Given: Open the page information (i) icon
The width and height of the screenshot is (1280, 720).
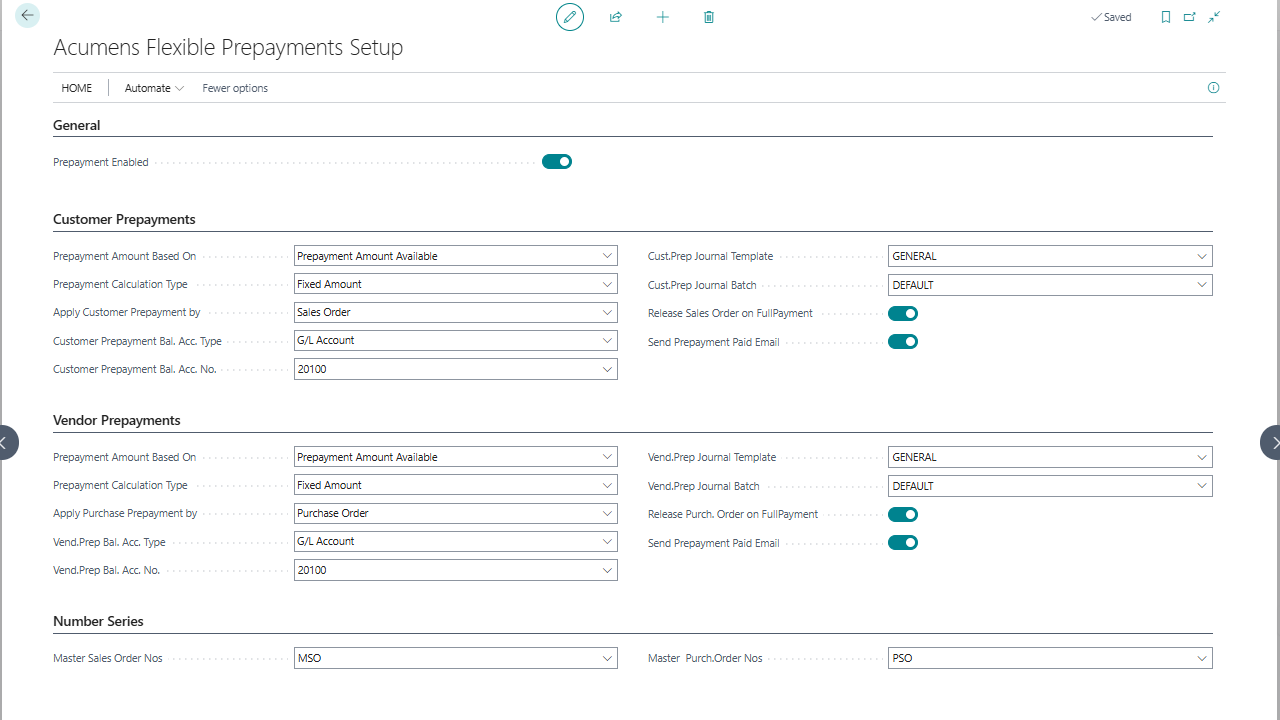Looking at the screenshot, I should pyautogui.click(x=1213, y=88).
